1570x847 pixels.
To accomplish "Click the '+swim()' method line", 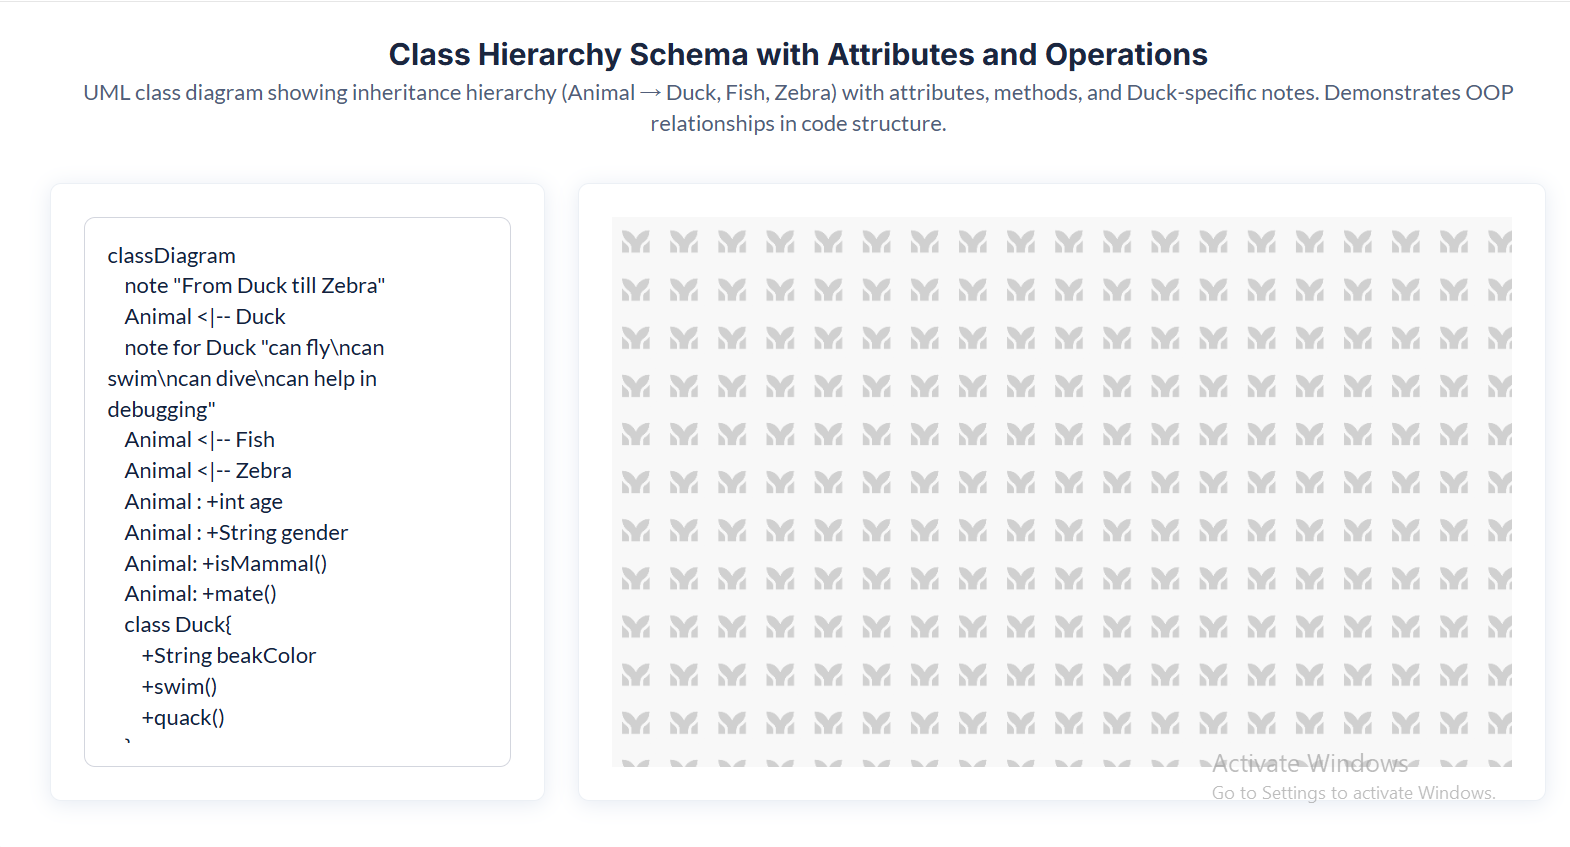I will coord(179,687).
